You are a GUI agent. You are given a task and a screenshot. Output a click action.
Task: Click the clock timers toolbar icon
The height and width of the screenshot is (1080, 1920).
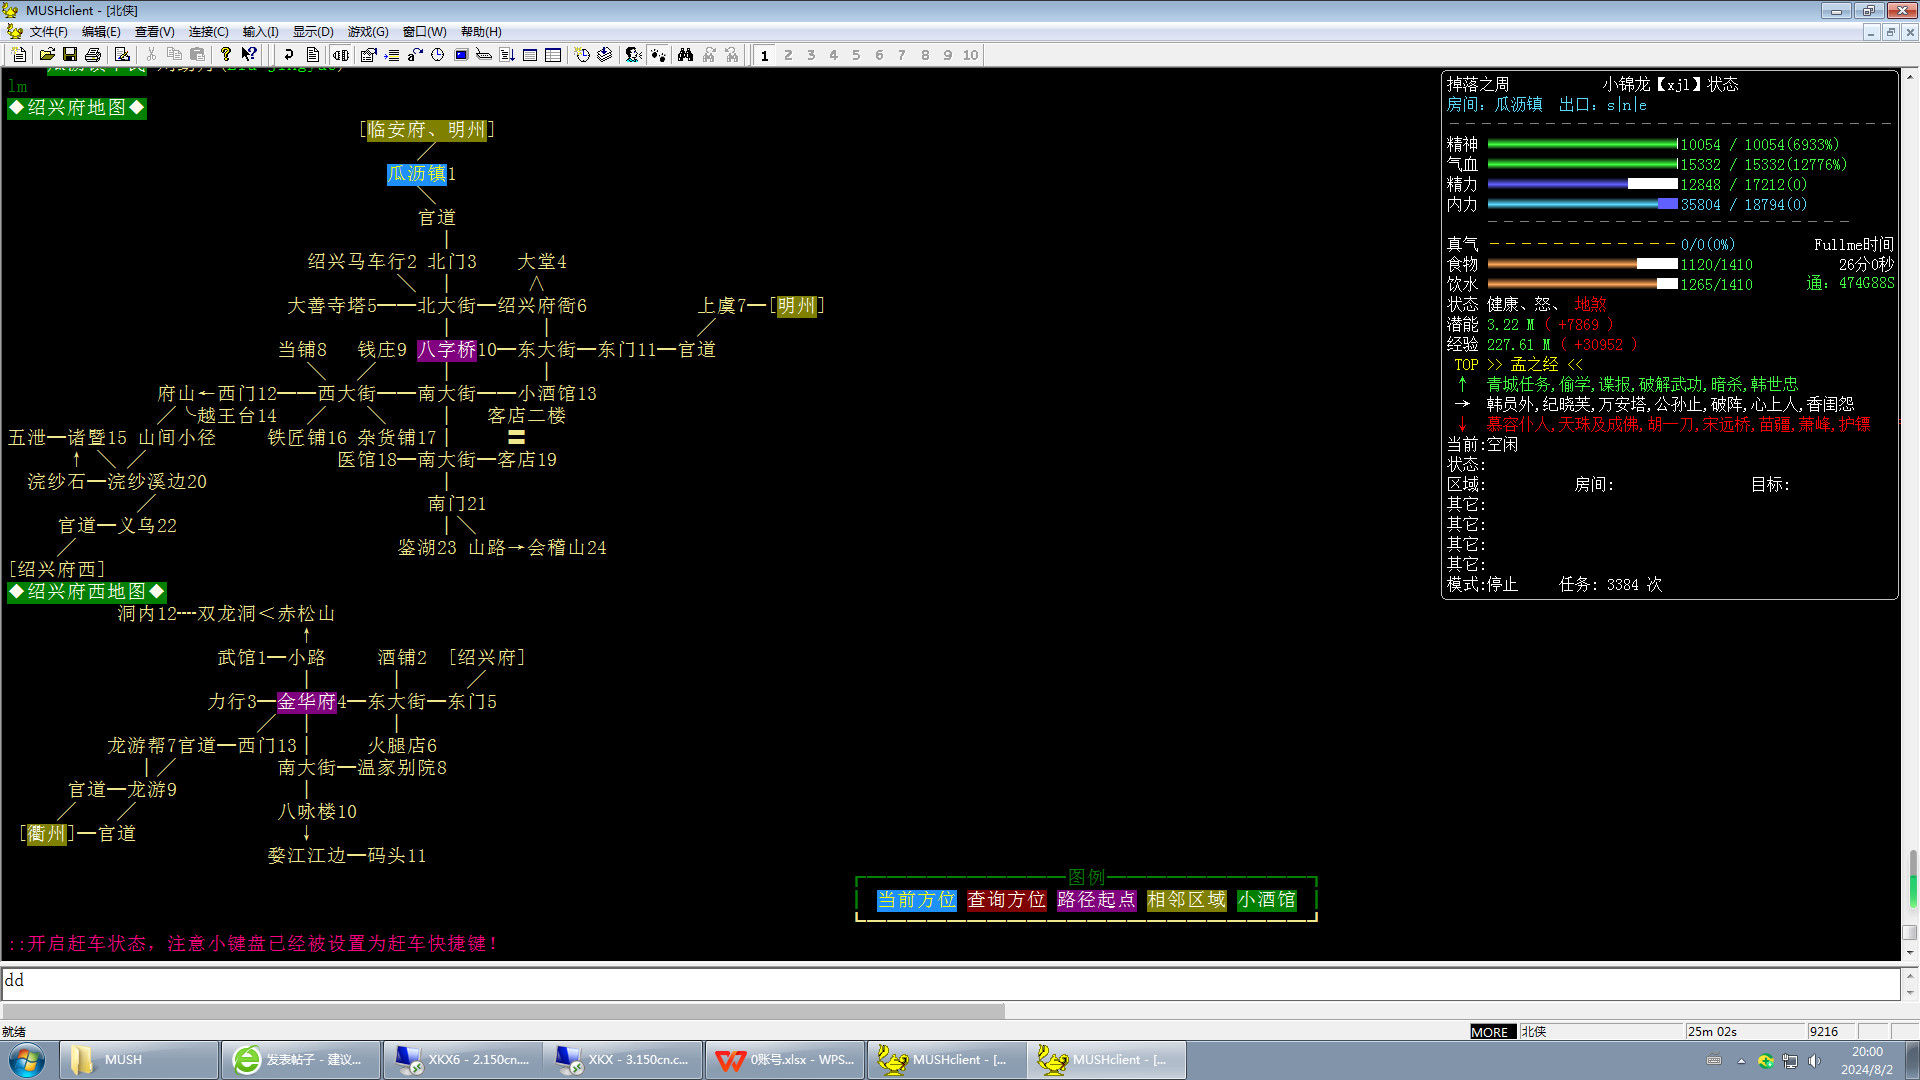(437, 55)
